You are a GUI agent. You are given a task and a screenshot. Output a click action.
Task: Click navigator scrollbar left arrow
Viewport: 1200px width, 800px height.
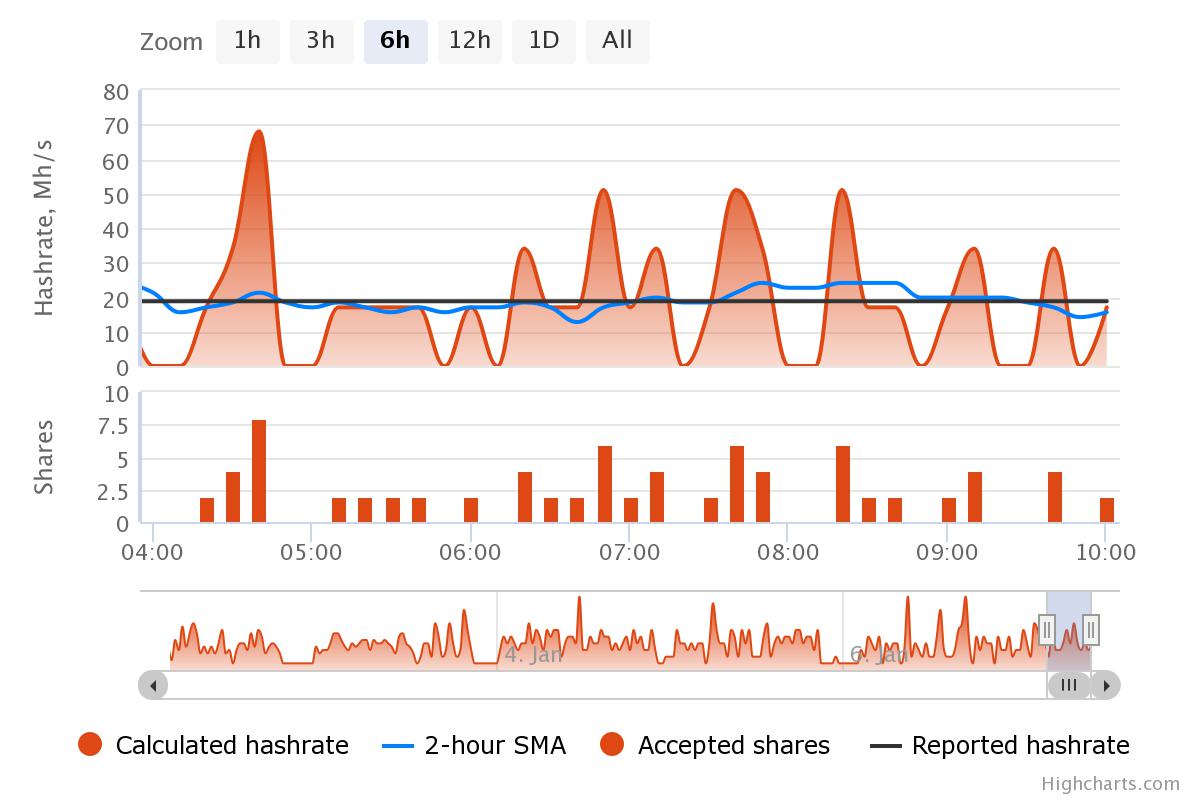(x=153, y=685)
